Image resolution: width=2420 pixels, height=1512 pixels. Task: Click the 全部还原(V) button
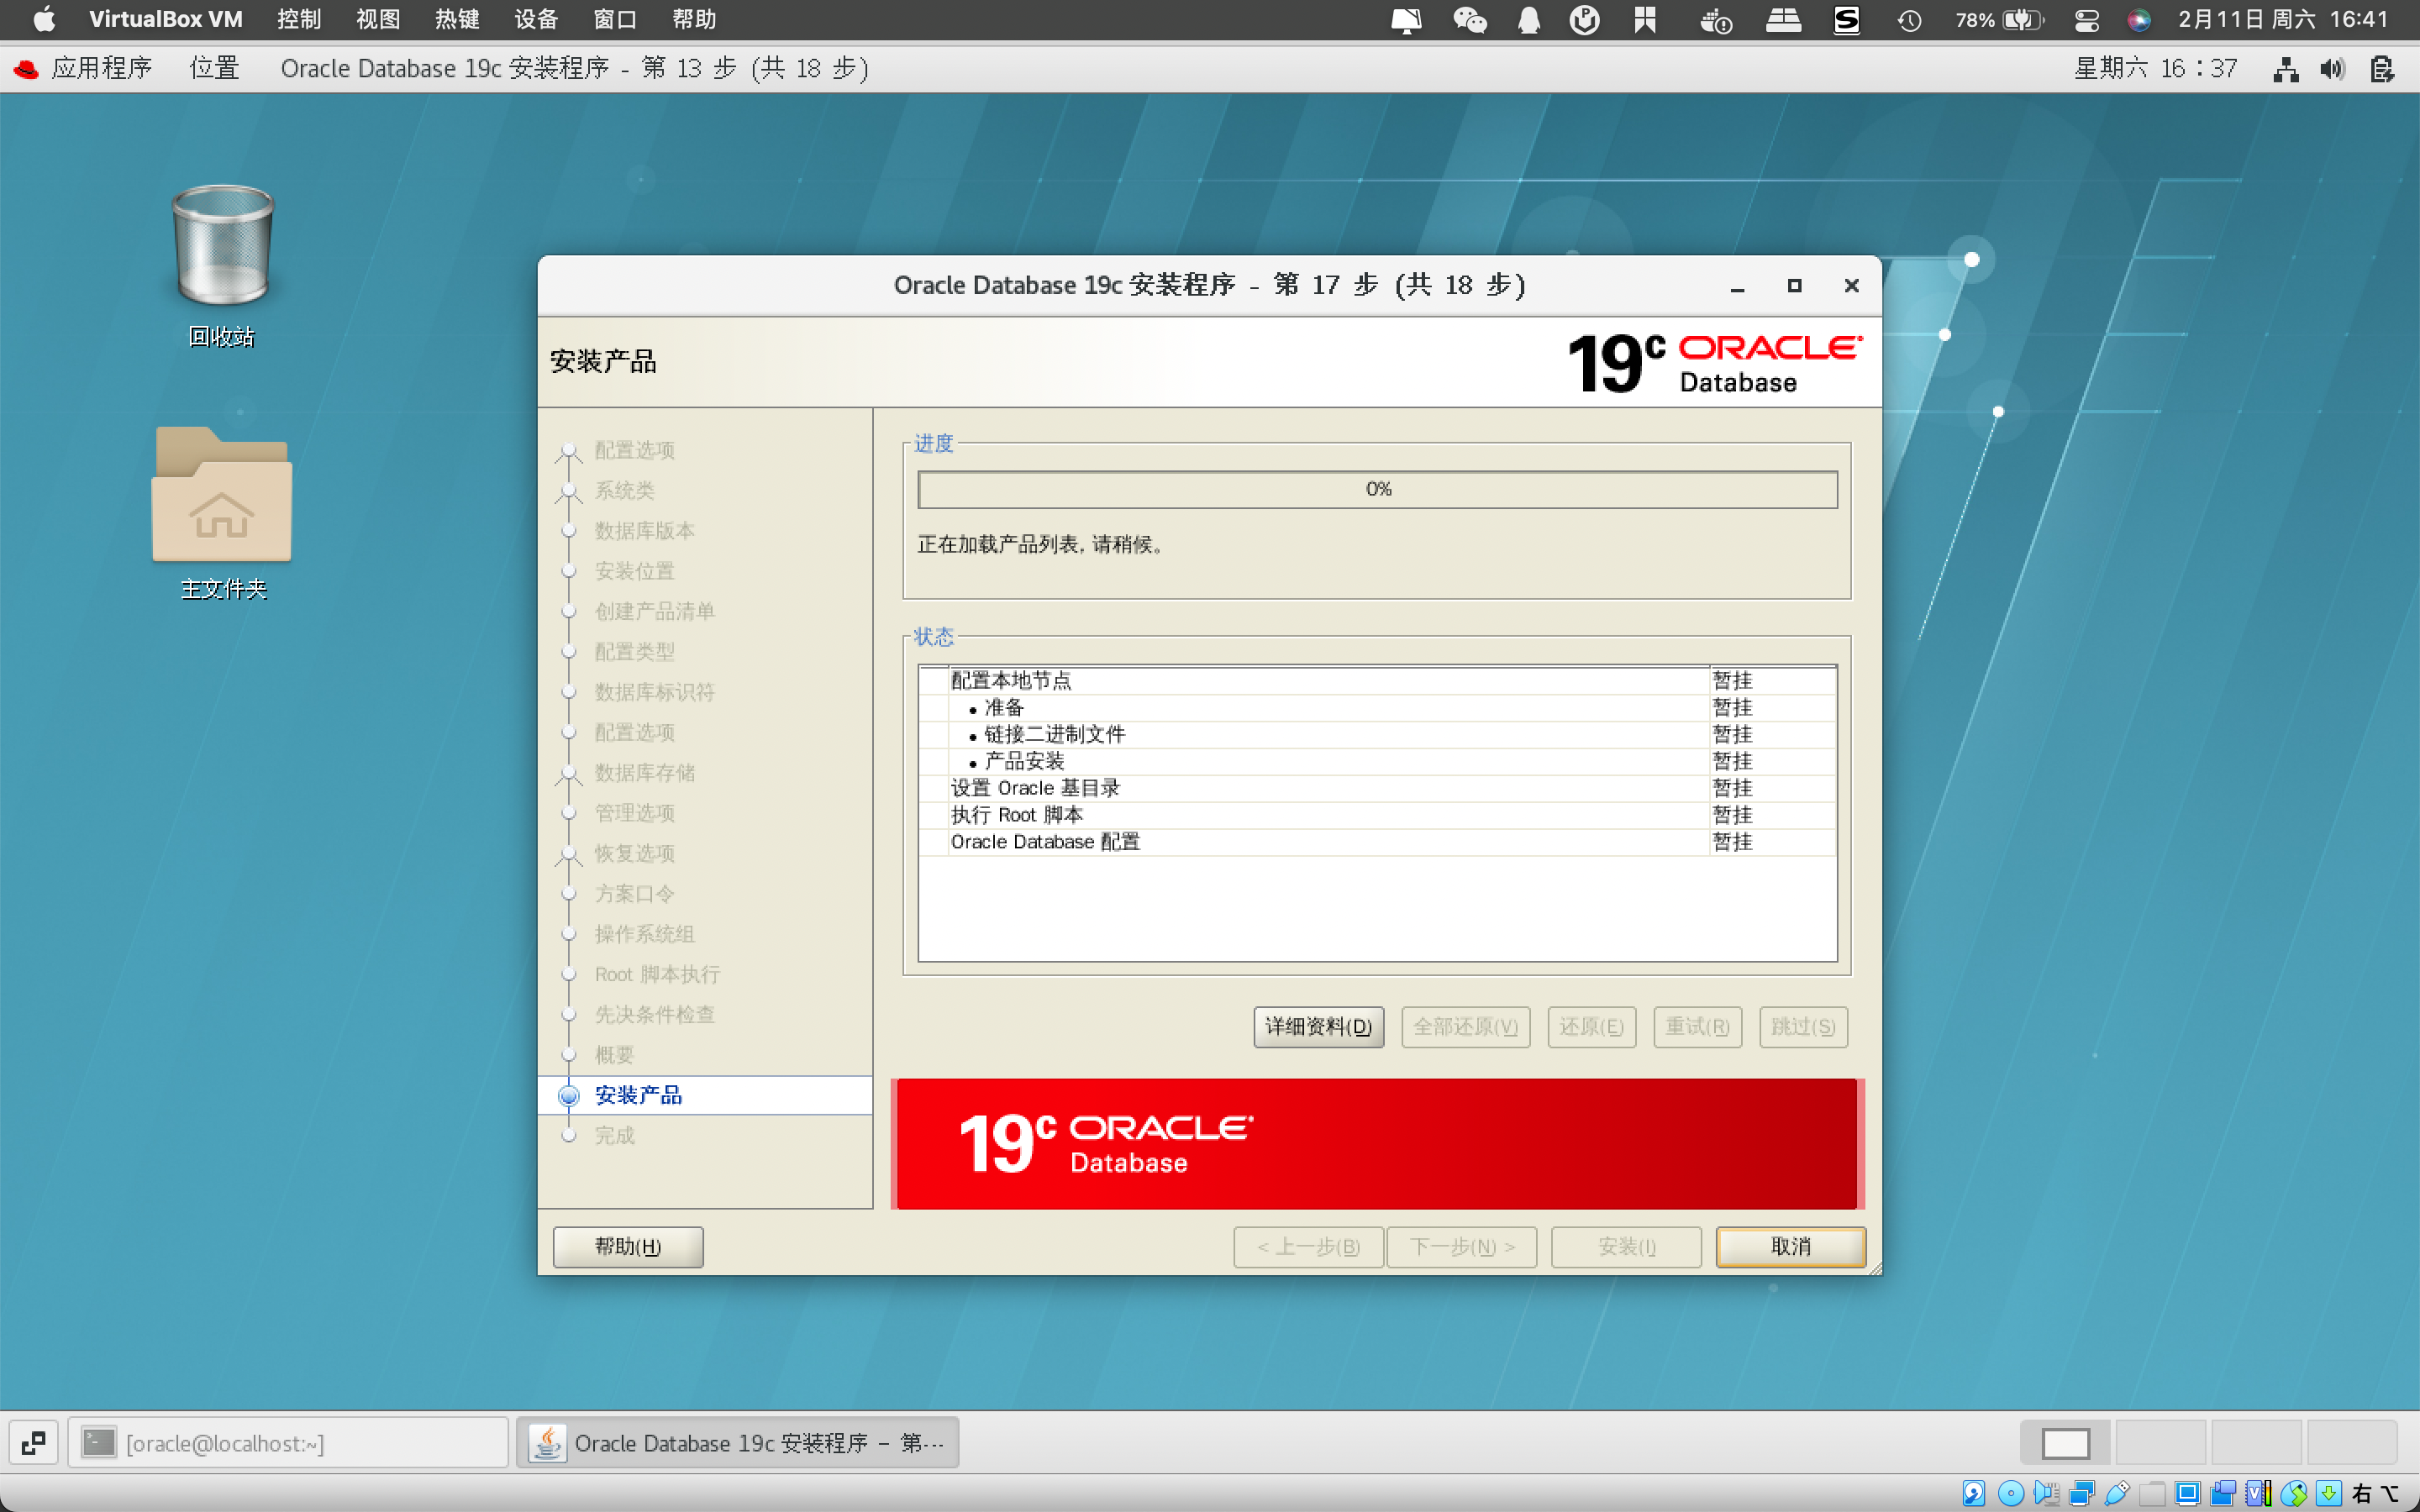coord(1465,1027)
